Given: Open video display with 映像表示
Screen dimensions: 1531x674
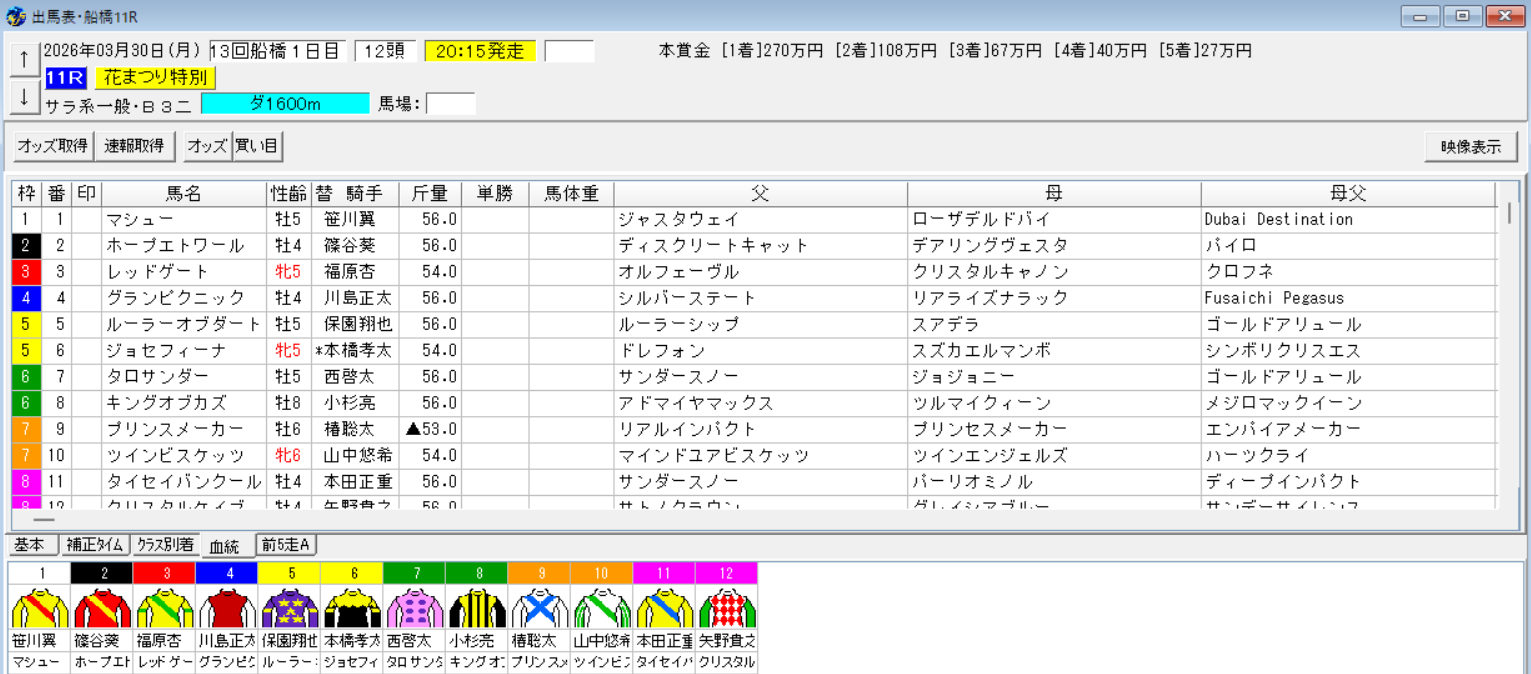Looking at the screenshot, I should [x=1470, y=145].
